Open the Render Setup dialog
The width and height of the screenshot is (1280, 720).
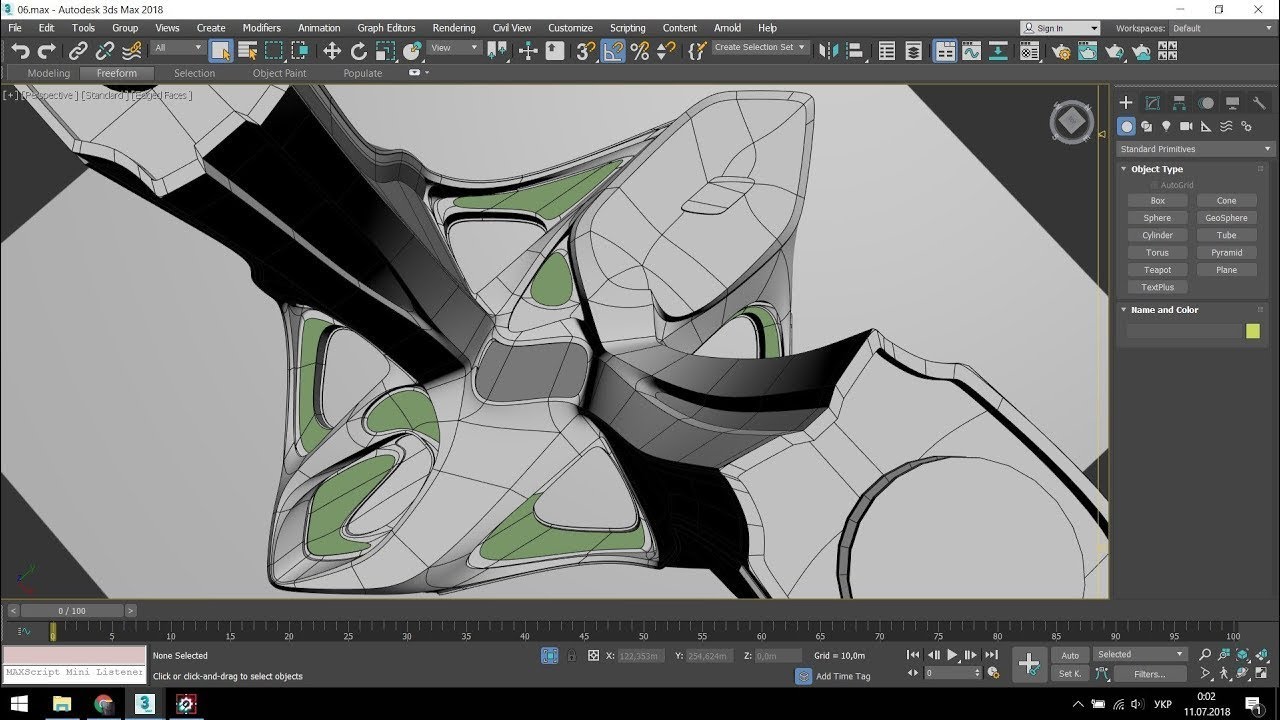[x=1061, y=51]
